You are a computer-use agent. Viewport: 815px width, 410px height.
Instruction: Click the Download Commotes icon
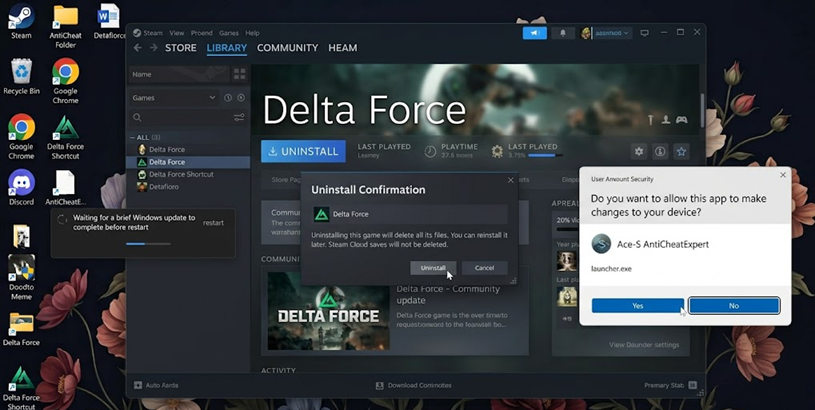pyautogui.click(x=379, y=386)
